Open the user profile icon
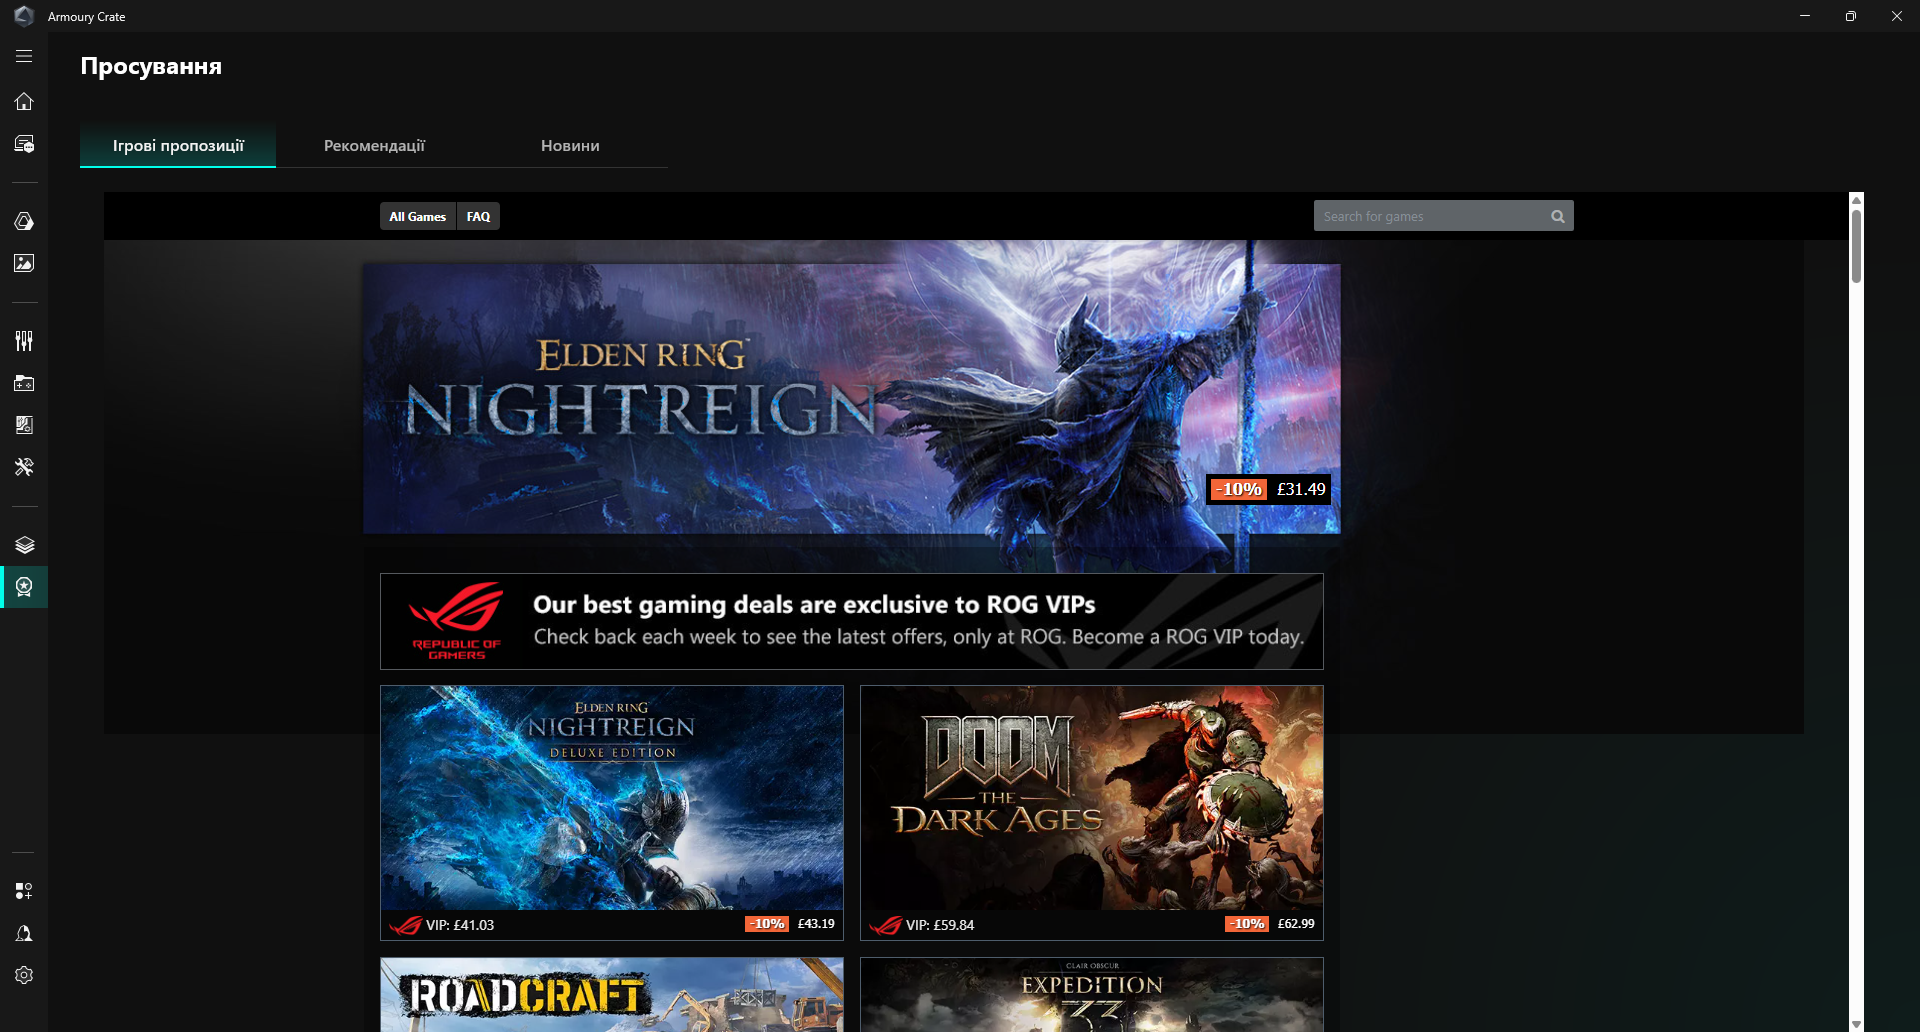 coord(24,933)
